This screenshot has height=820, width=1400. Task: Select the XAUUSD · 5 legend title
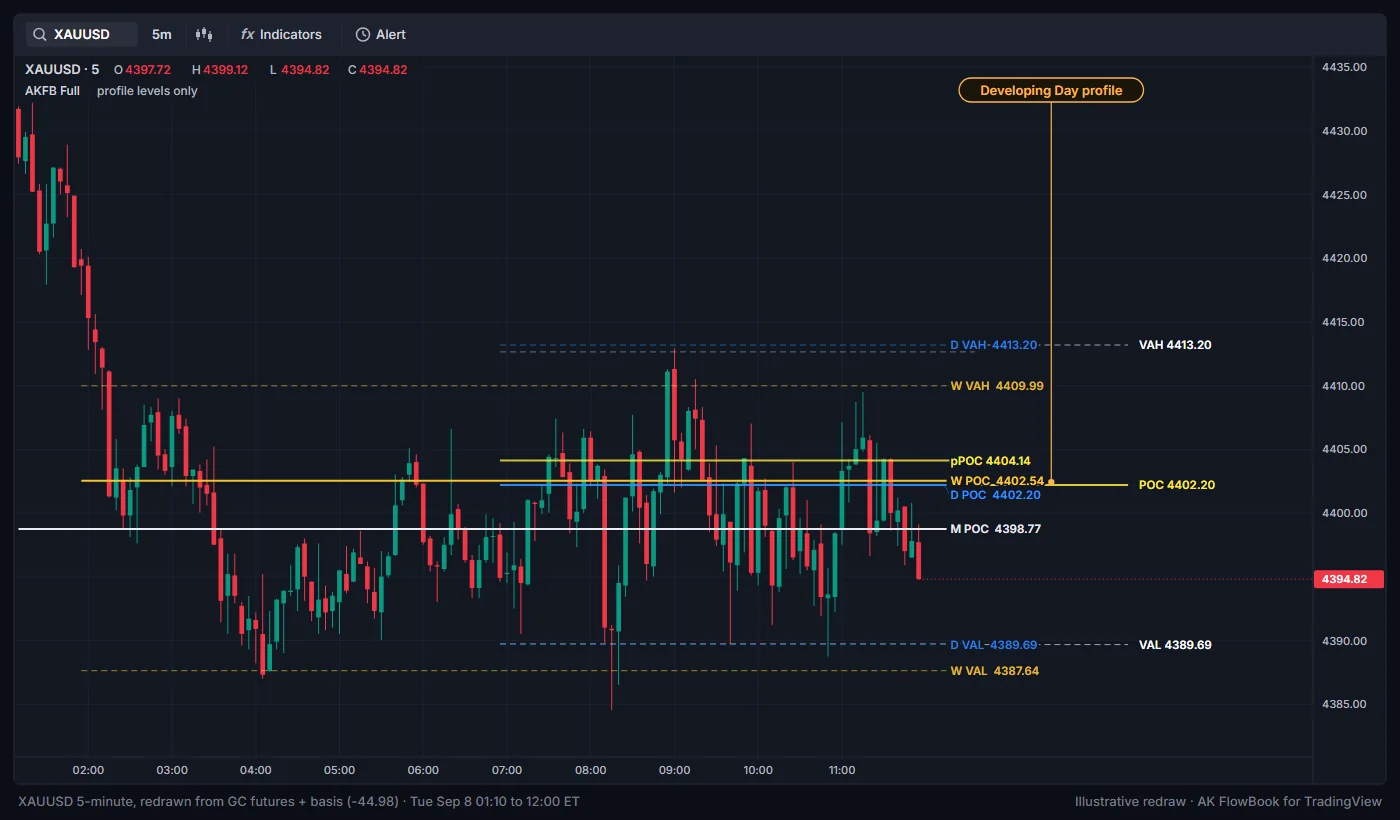pyautogui.click(x=62, y=70)
